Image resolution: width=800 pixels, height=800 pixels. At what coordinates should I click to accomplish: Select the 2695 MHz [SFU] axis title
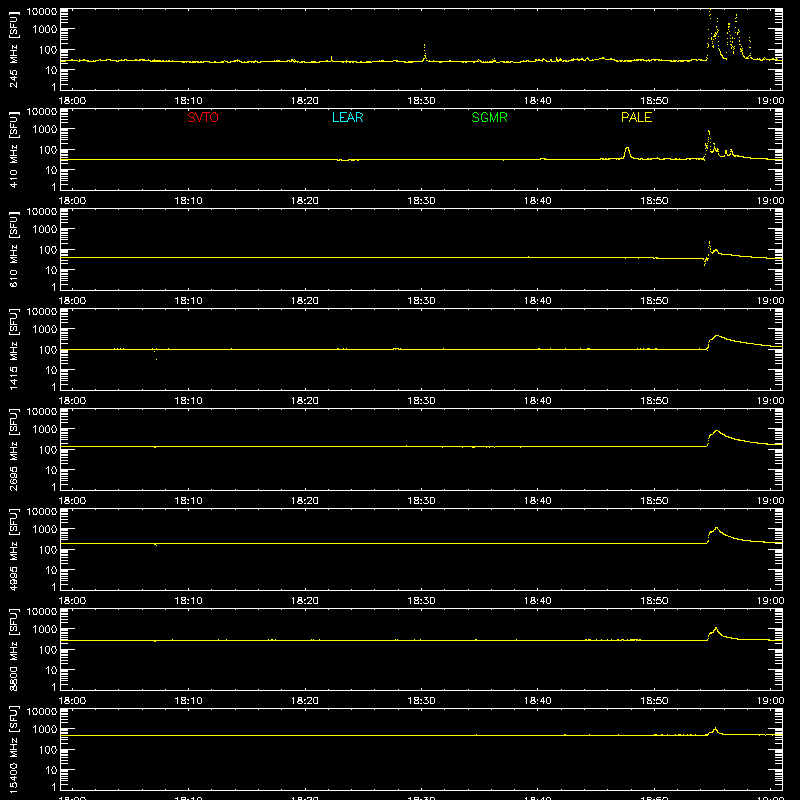[x=13, y=450]
